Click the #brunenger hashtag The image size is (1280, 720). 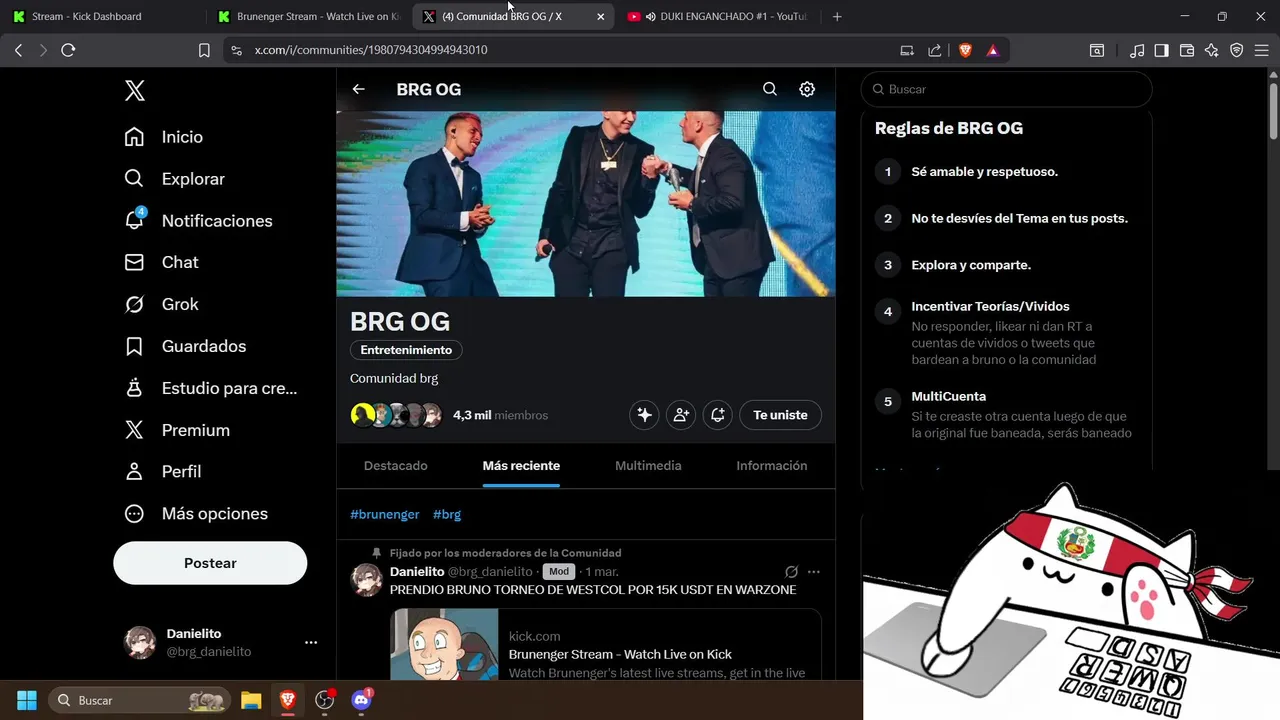tap(385, 514)
